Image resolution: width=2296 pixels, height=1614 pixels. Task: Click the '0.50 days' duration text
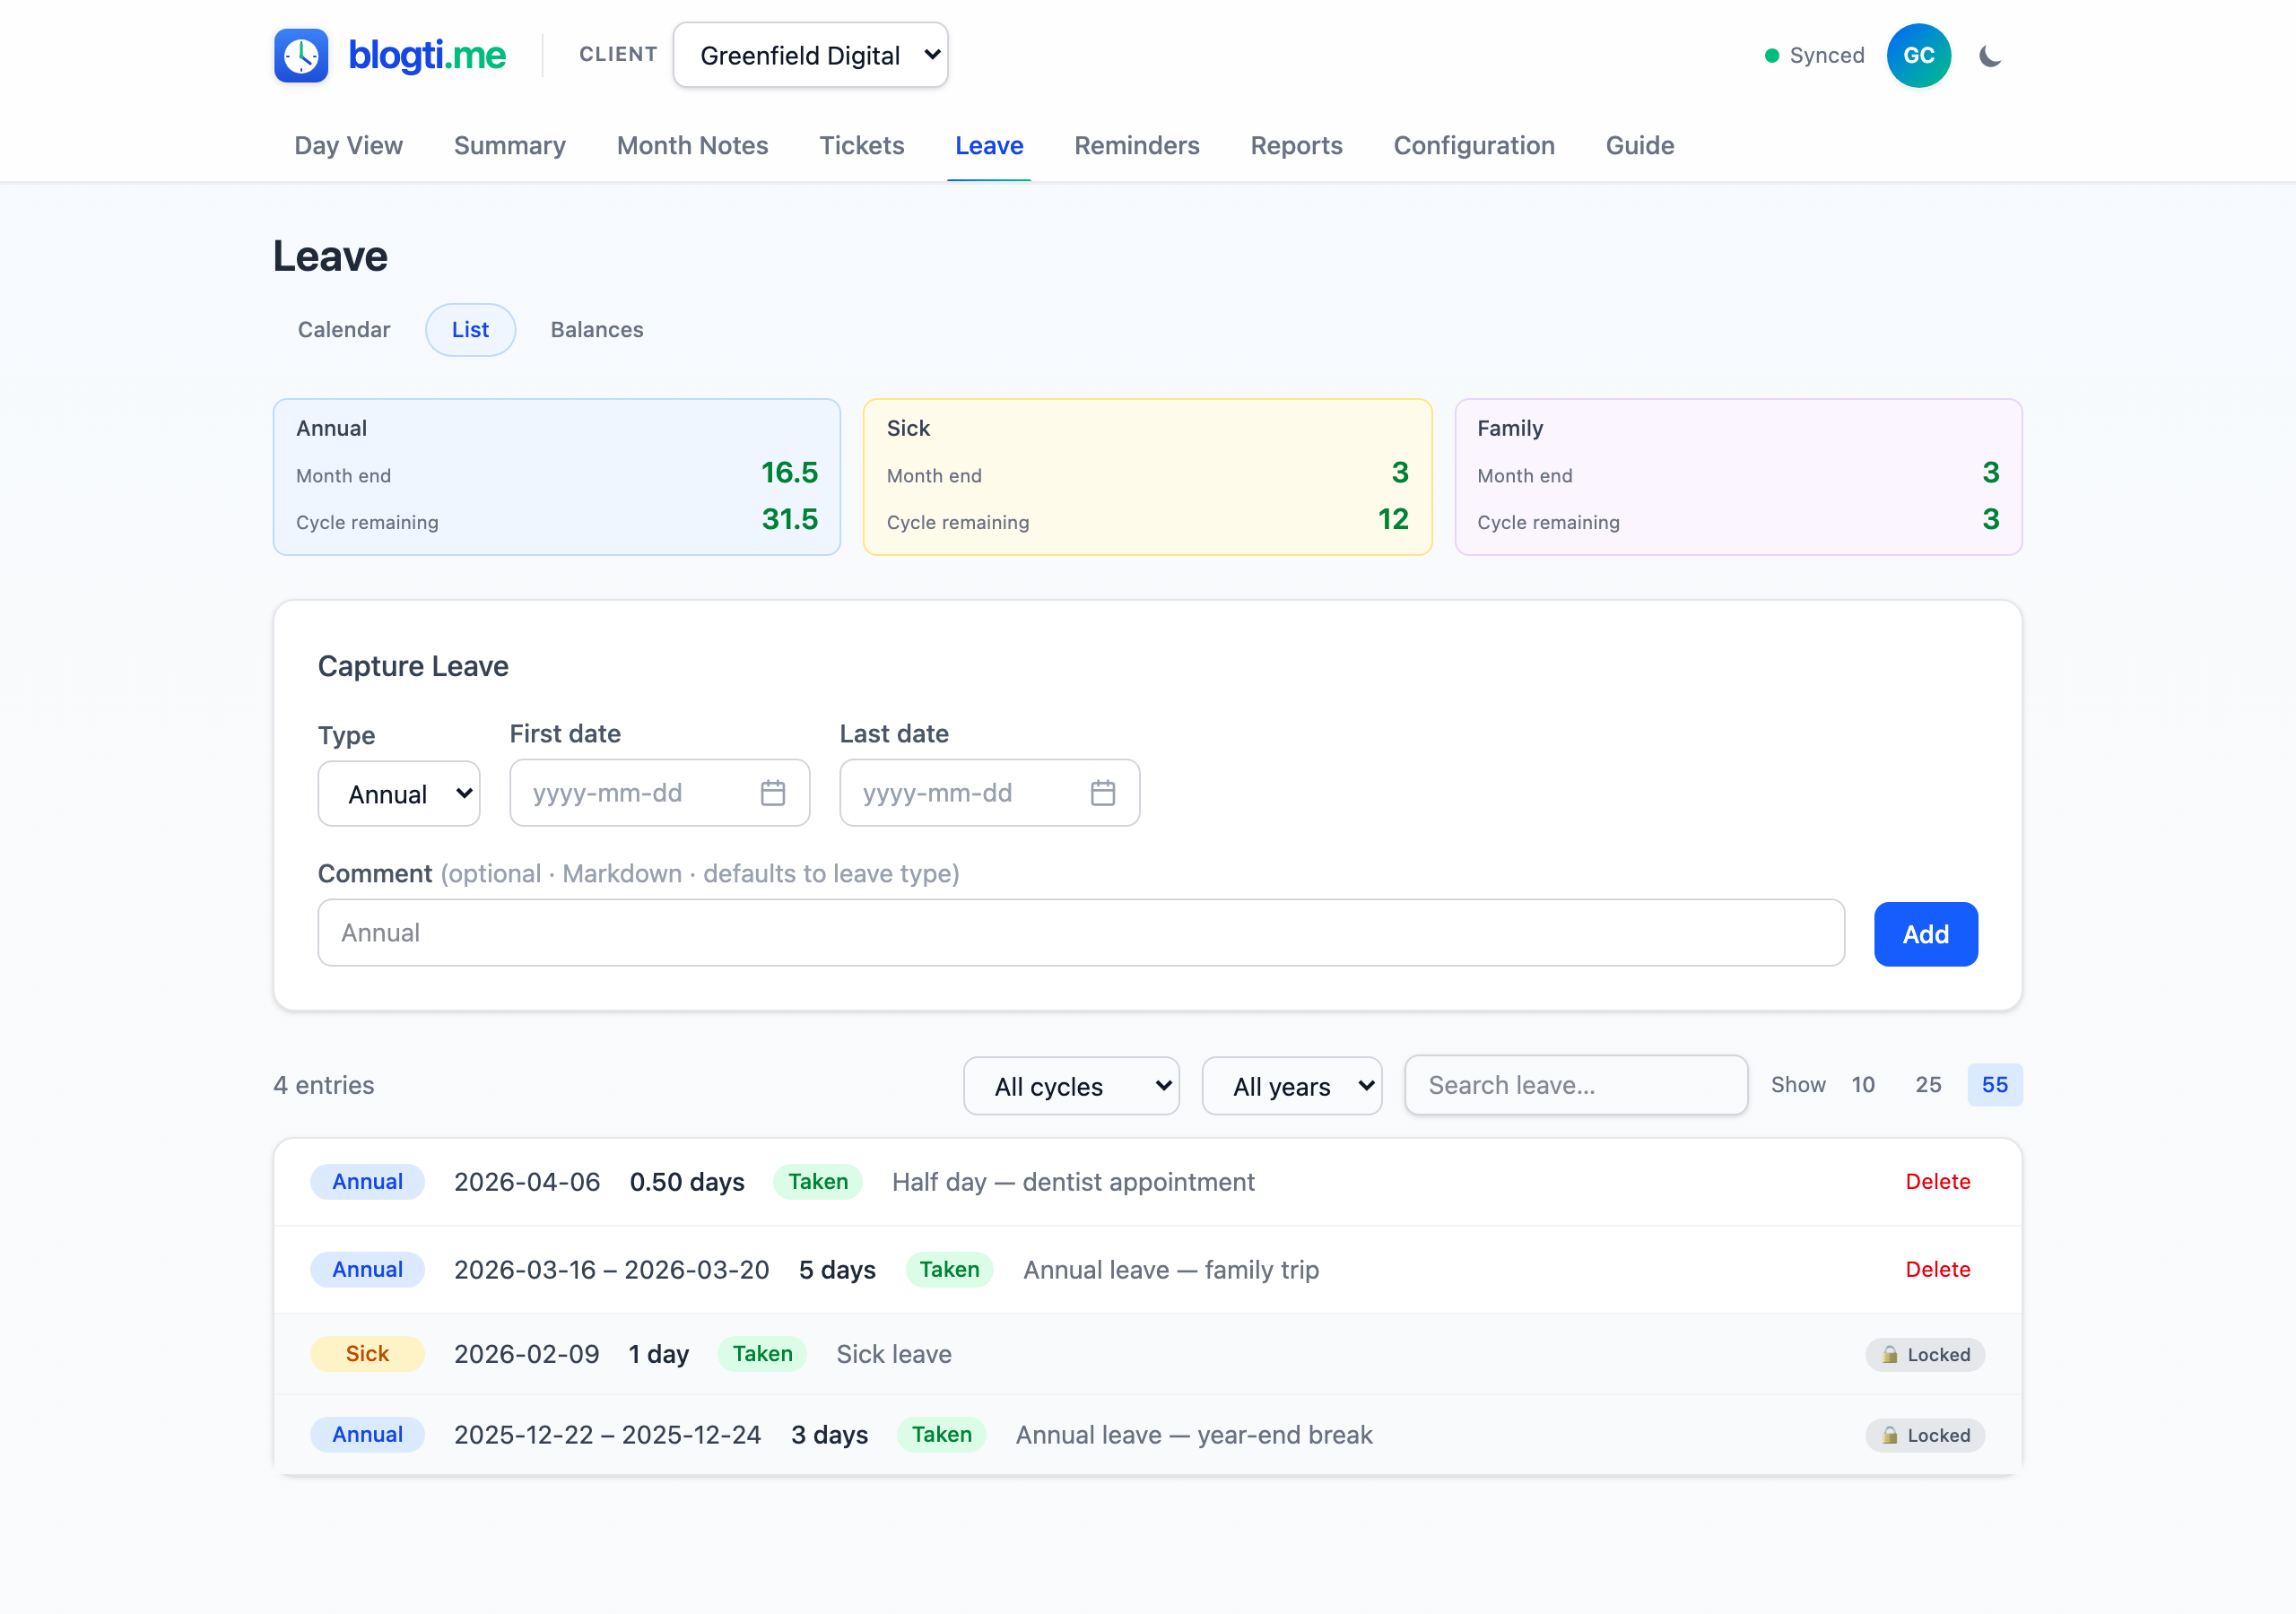coord(687,1182)
